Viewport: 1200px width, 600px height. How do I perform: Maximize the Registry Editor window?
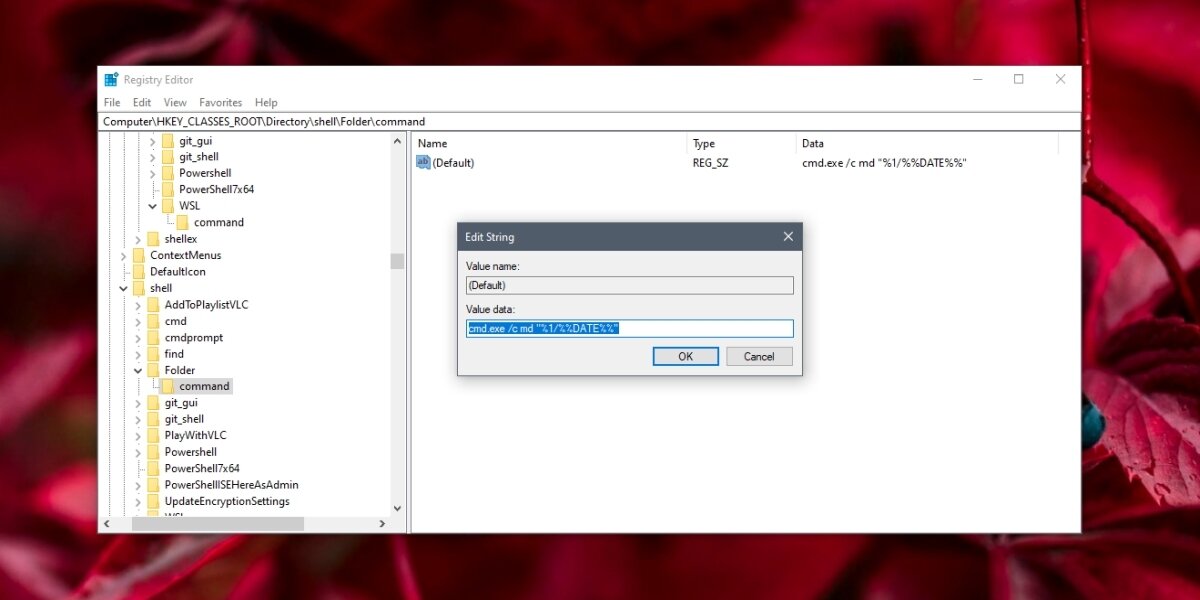1018,80
